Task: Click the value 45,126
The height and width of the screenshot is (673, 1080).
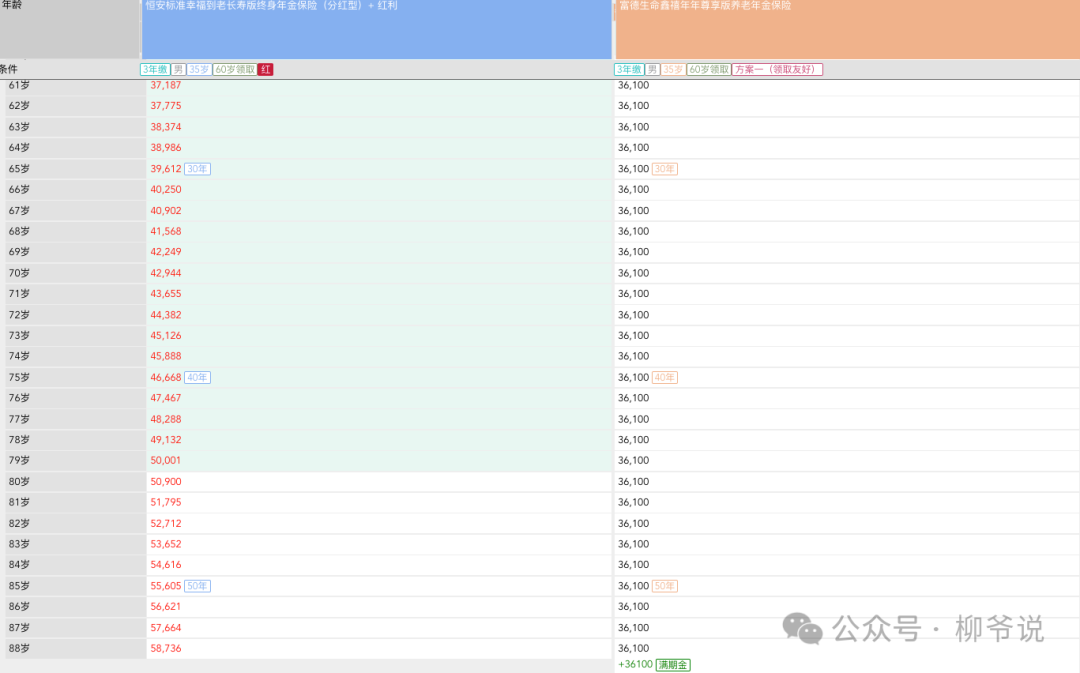Action: click(x=166, y=335)
